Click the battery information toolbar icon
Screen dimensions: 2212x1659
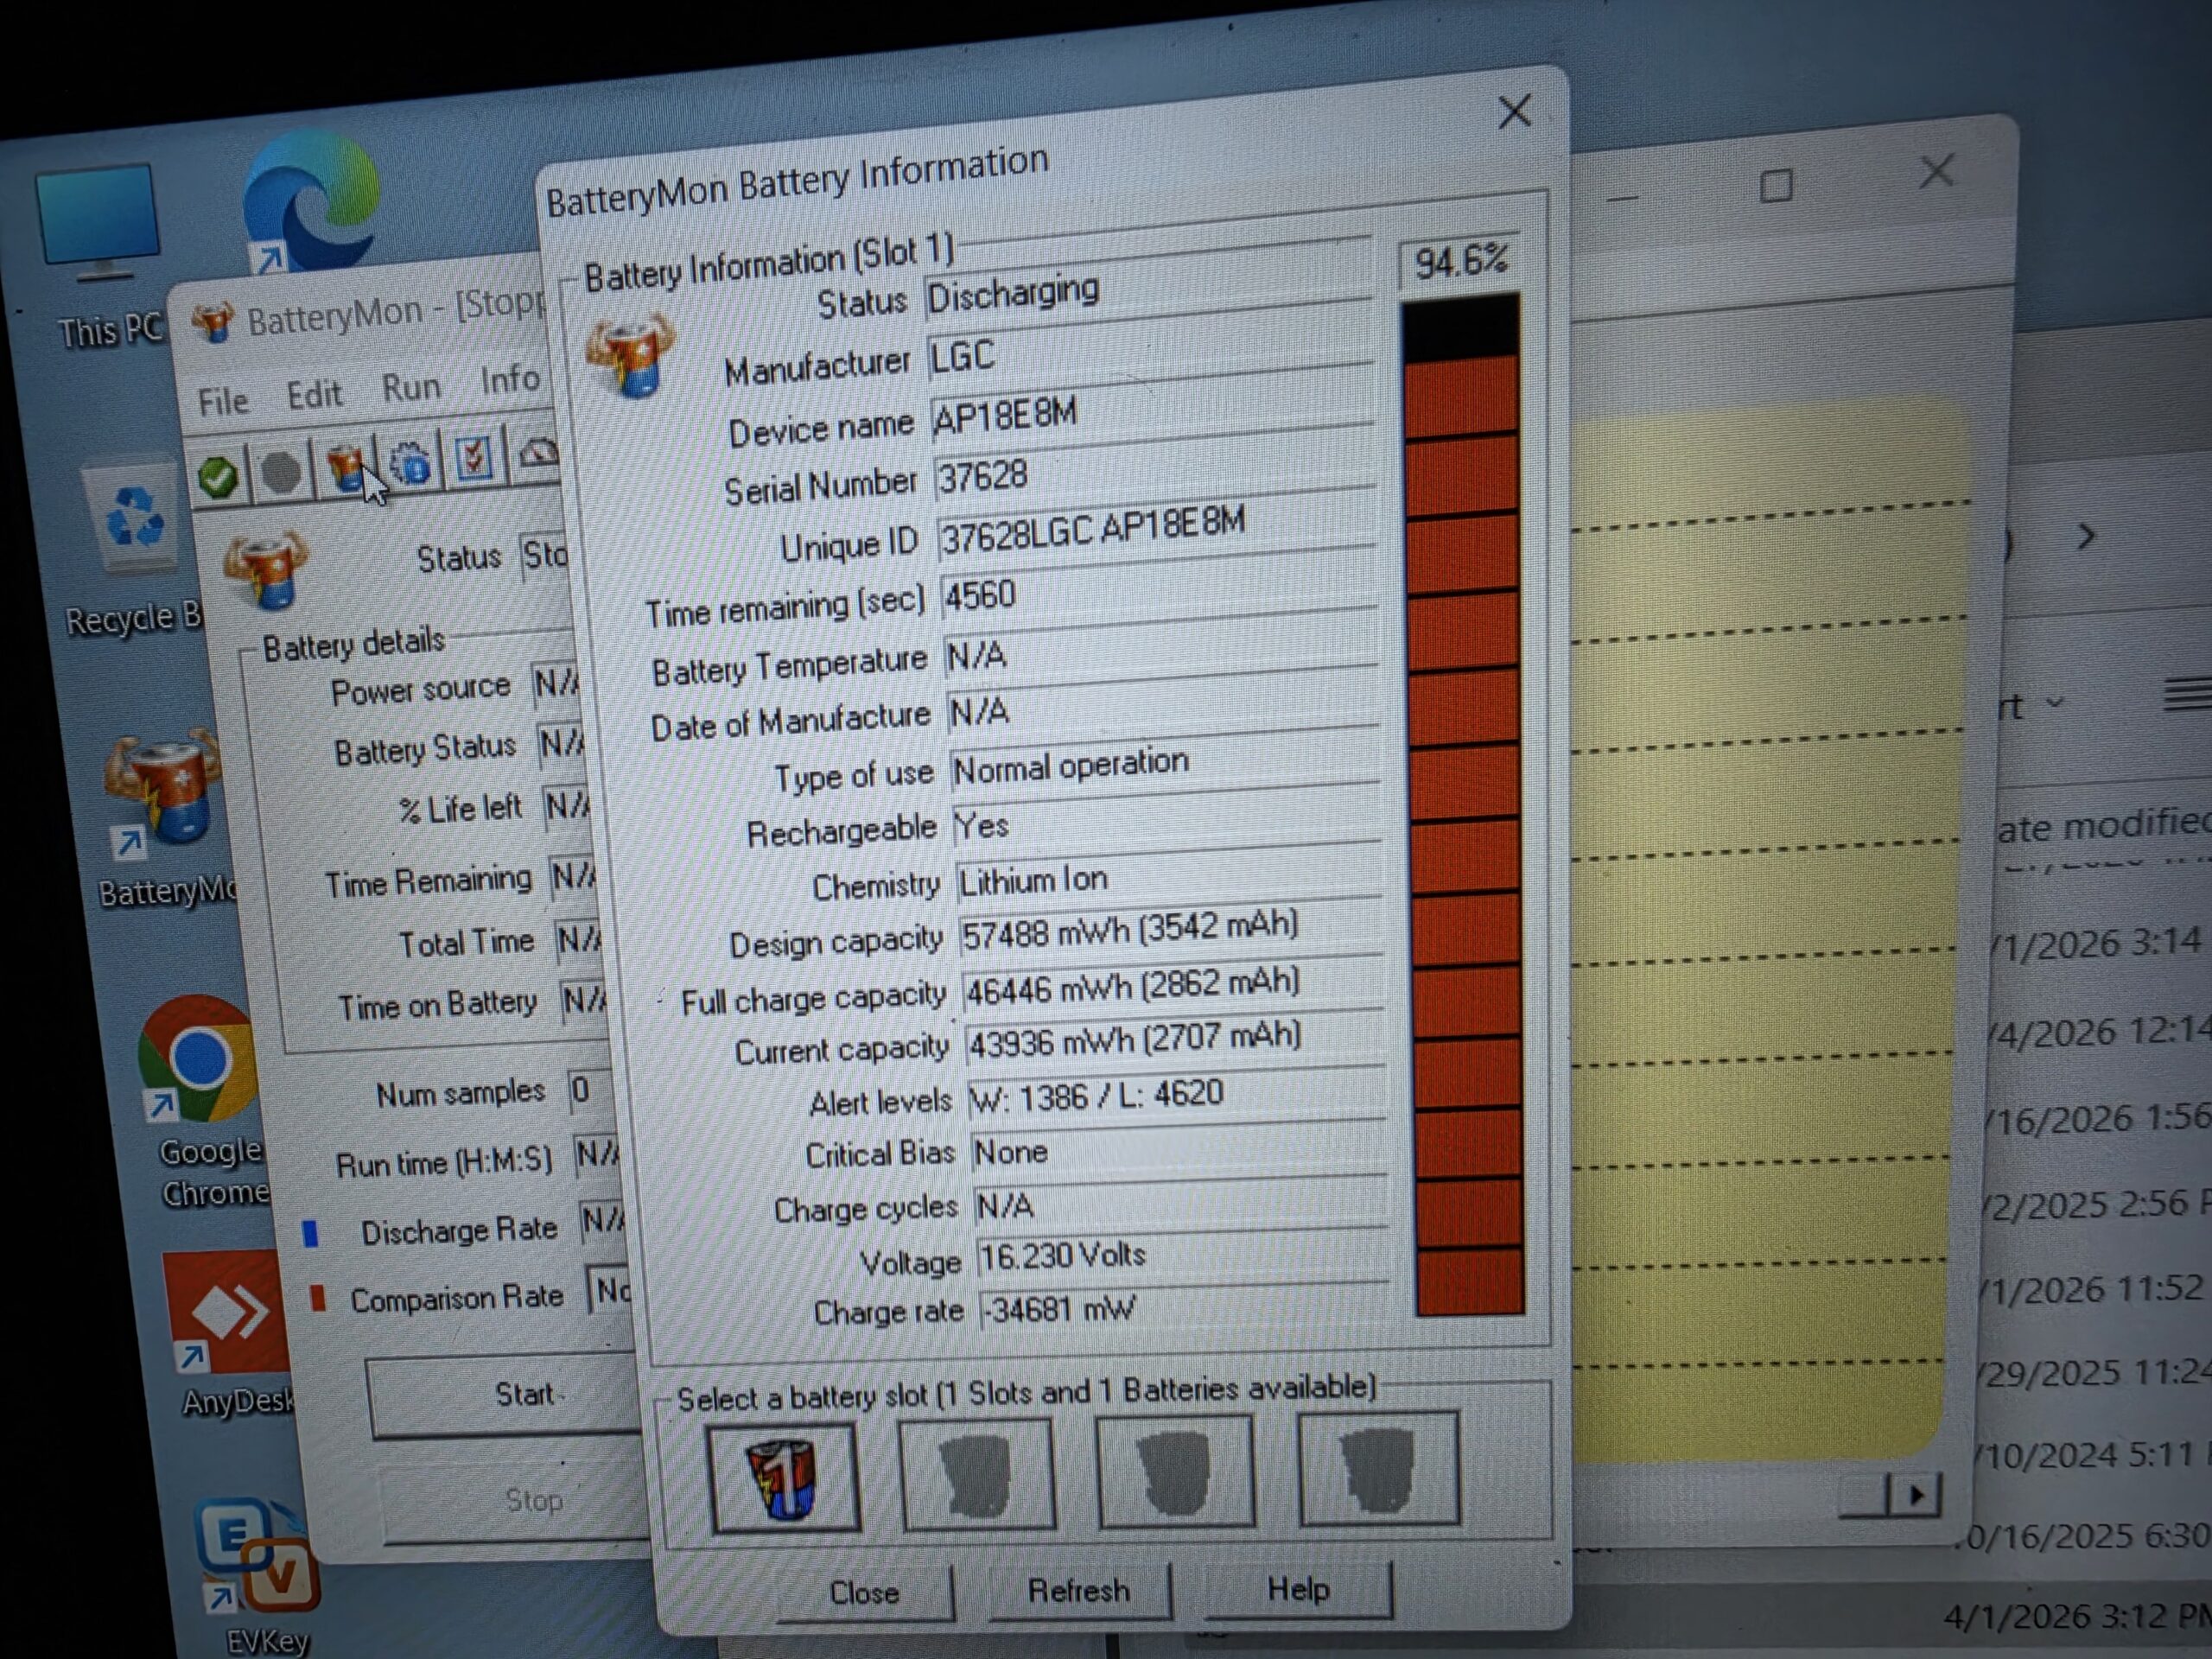click(346, 467)
